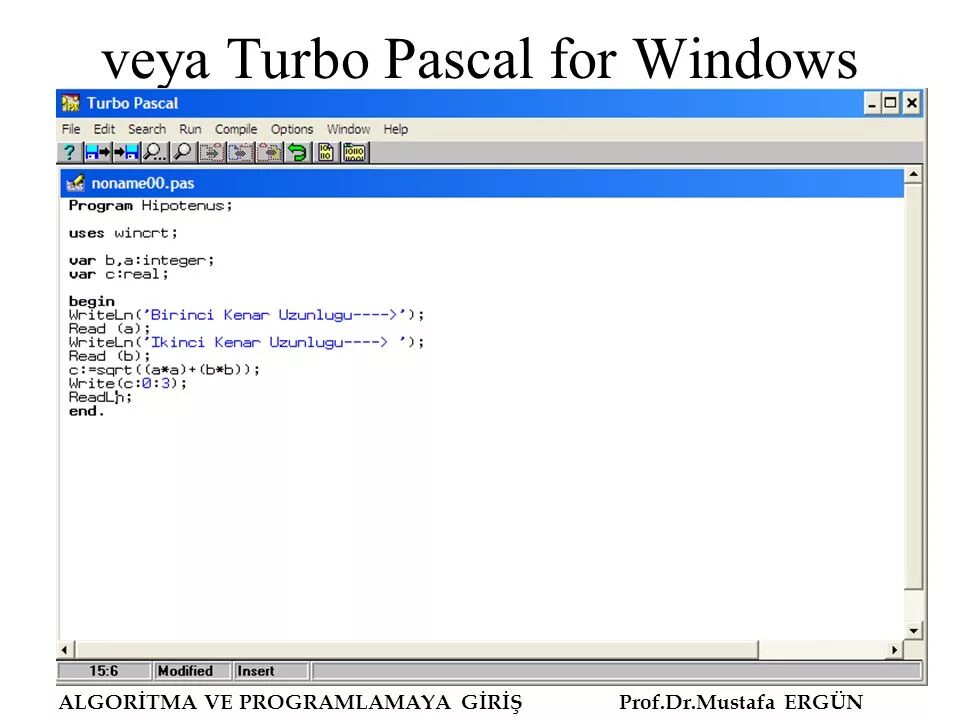Screen dimensions: 960x720
Task: Click the horizontal scrollbar left arrow
Action: pos(66,650)
